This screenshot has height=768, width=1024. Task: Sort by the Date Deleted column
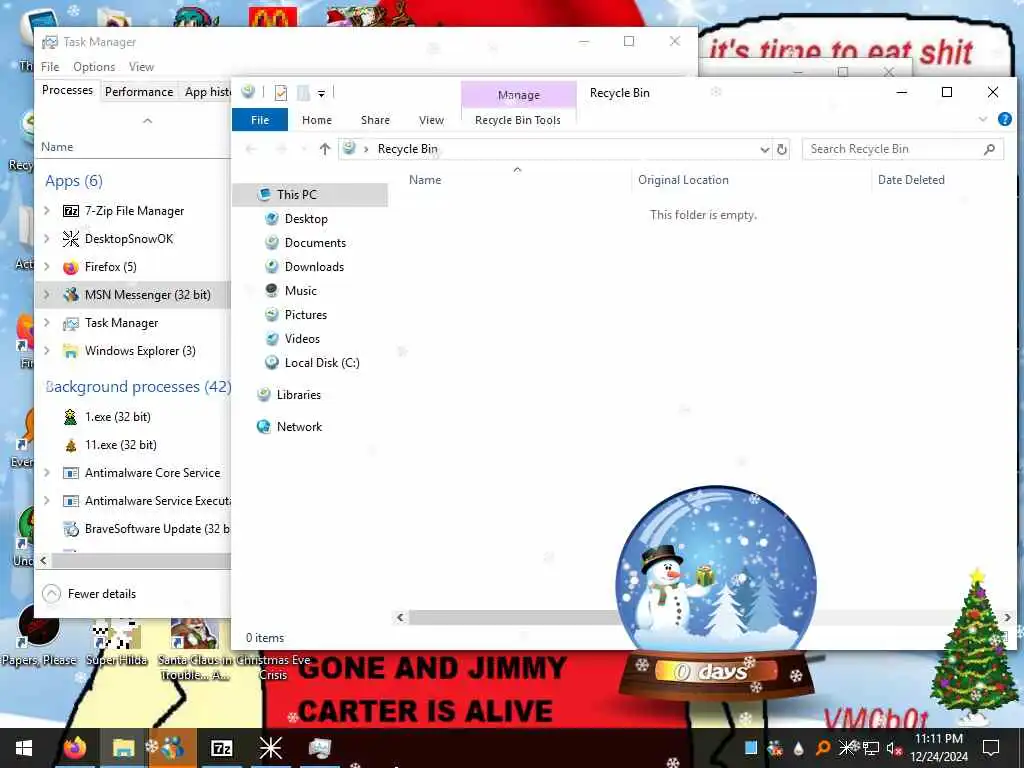(x=911, y=180)
